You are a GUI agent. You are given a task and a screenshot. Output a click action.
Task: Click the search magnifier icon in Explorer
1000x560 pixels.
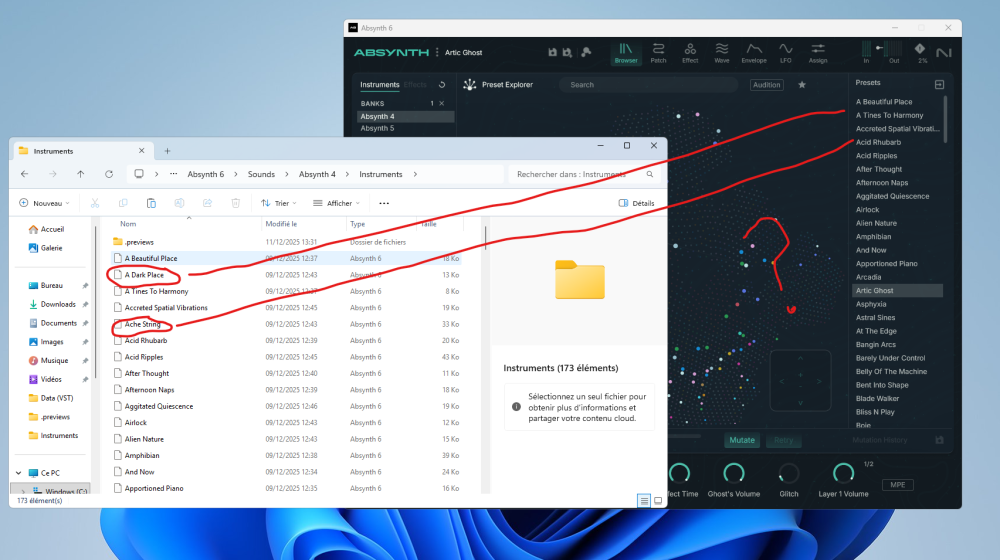coord(650,174)
